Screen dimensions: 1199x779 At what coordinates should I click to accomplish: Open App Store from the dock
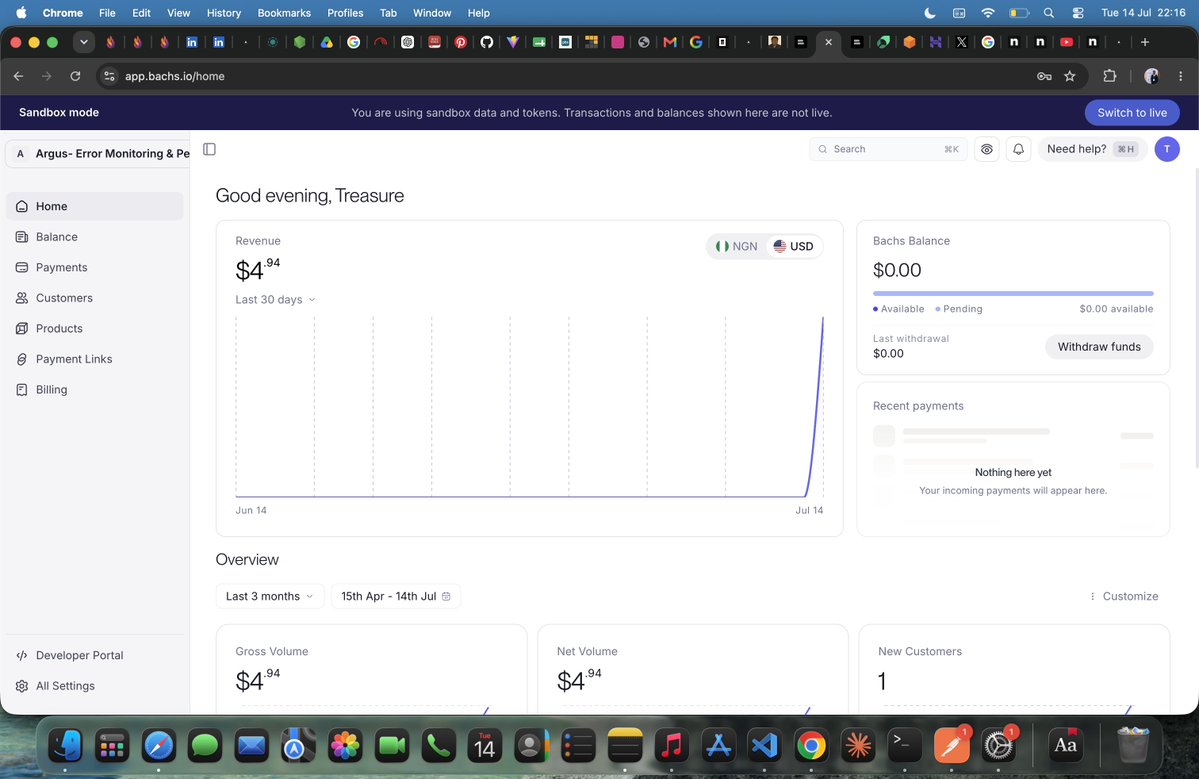coord(718,746)
